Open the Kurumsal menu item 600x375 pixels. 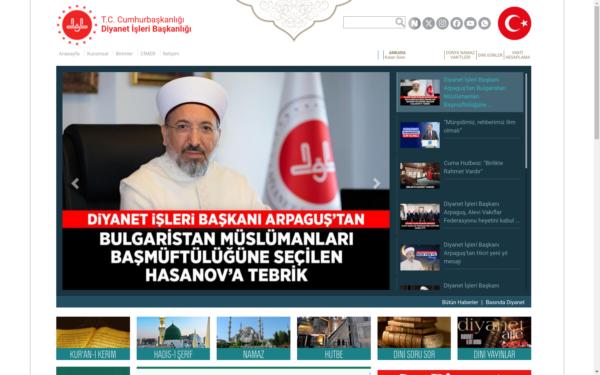(98, 54)
